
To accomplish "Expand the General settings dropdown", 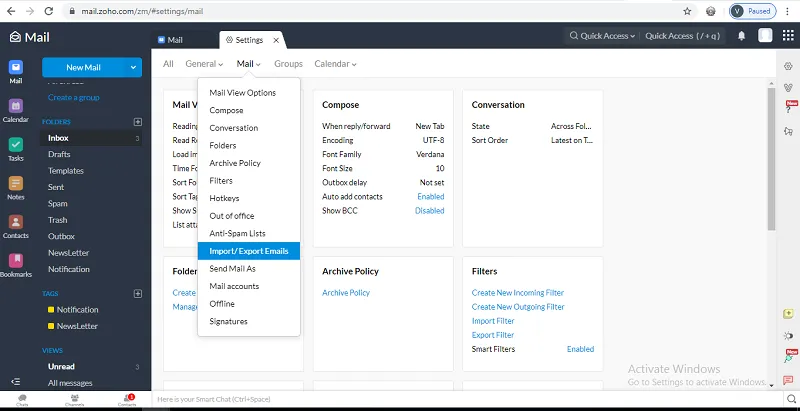I will [204, 64].
